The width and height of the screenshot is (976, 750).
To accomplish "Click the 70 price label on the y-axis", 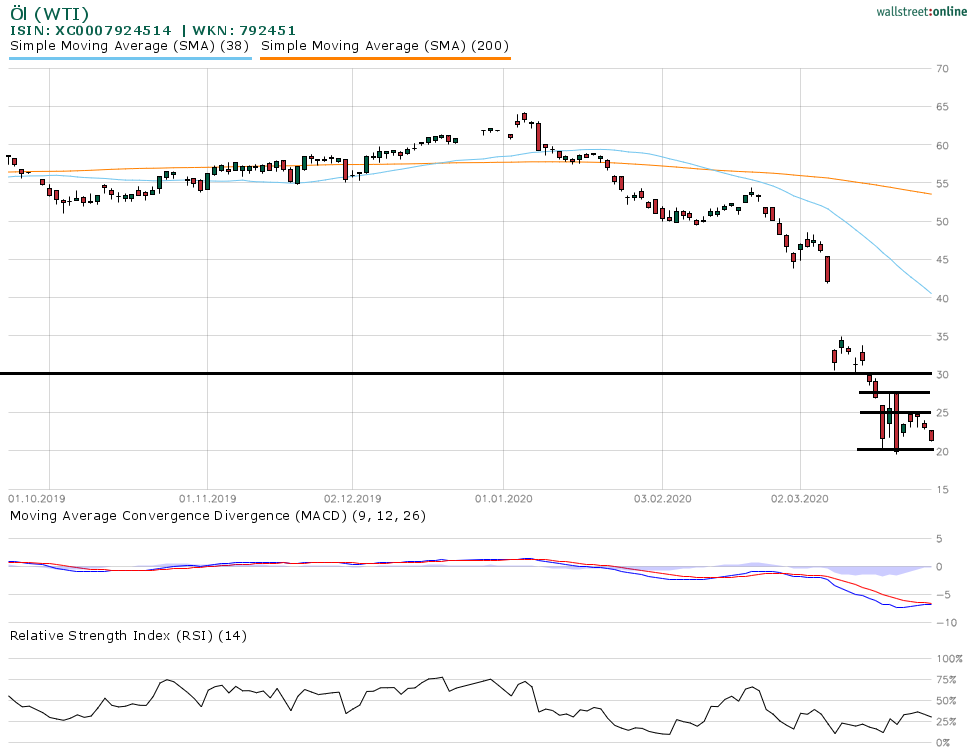I will [x=942, y=69].
